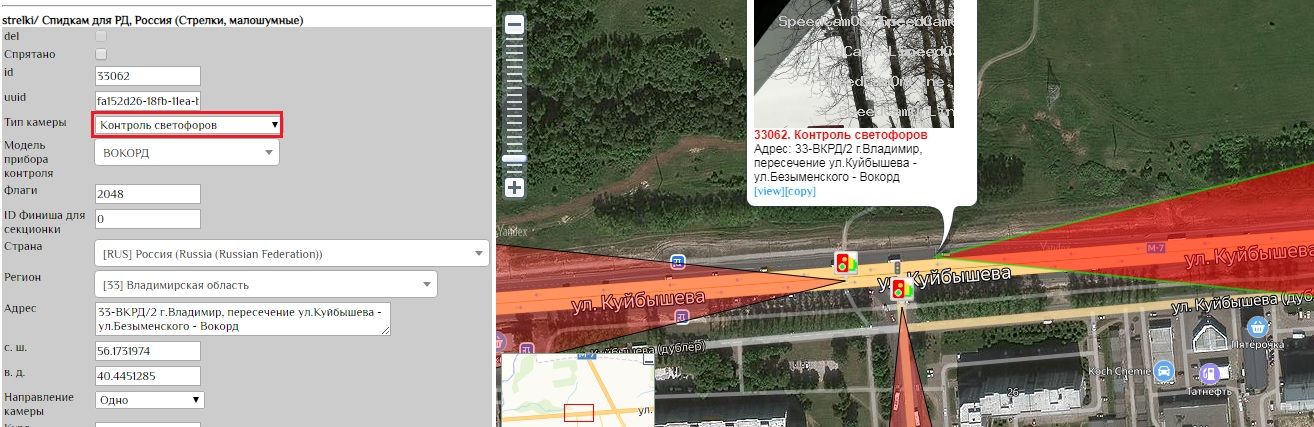Toggle the del checkbox
This screenshot has width=1314, height=427.
pyautogui.click(x=100, y=36)
